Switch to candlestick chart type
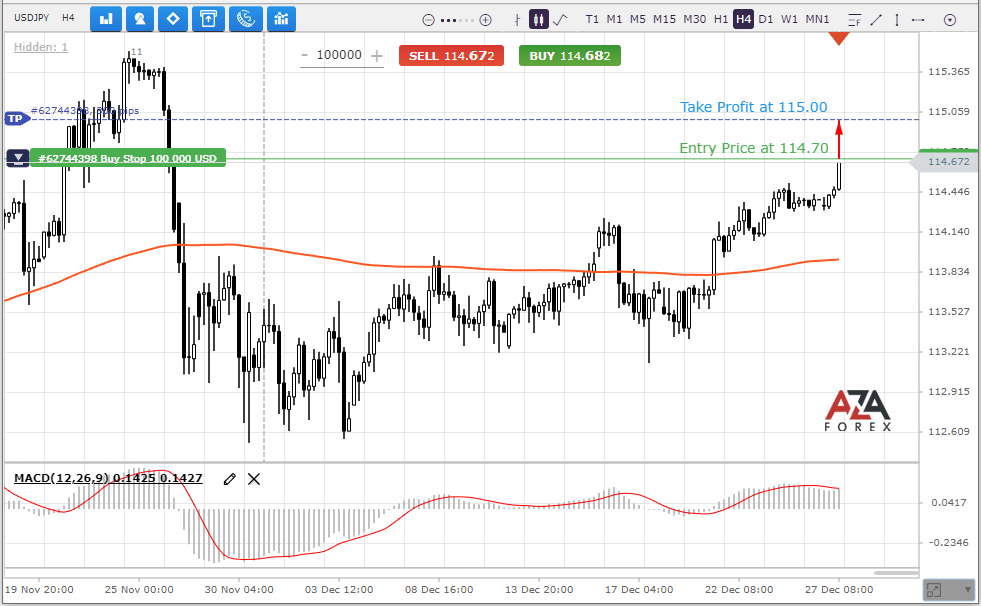Viewport: 981px width, 606px height. pos(538,19)
